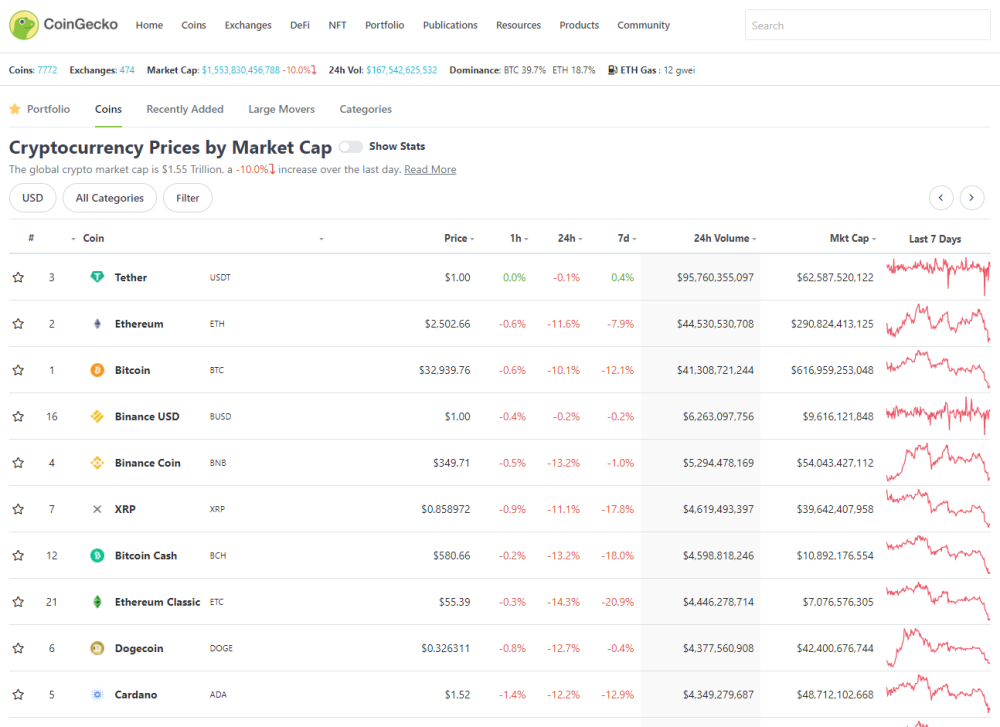The image size is (1000, 727).
Task: Click the ETH Gas pump icon
Action: tap(612, 70)
